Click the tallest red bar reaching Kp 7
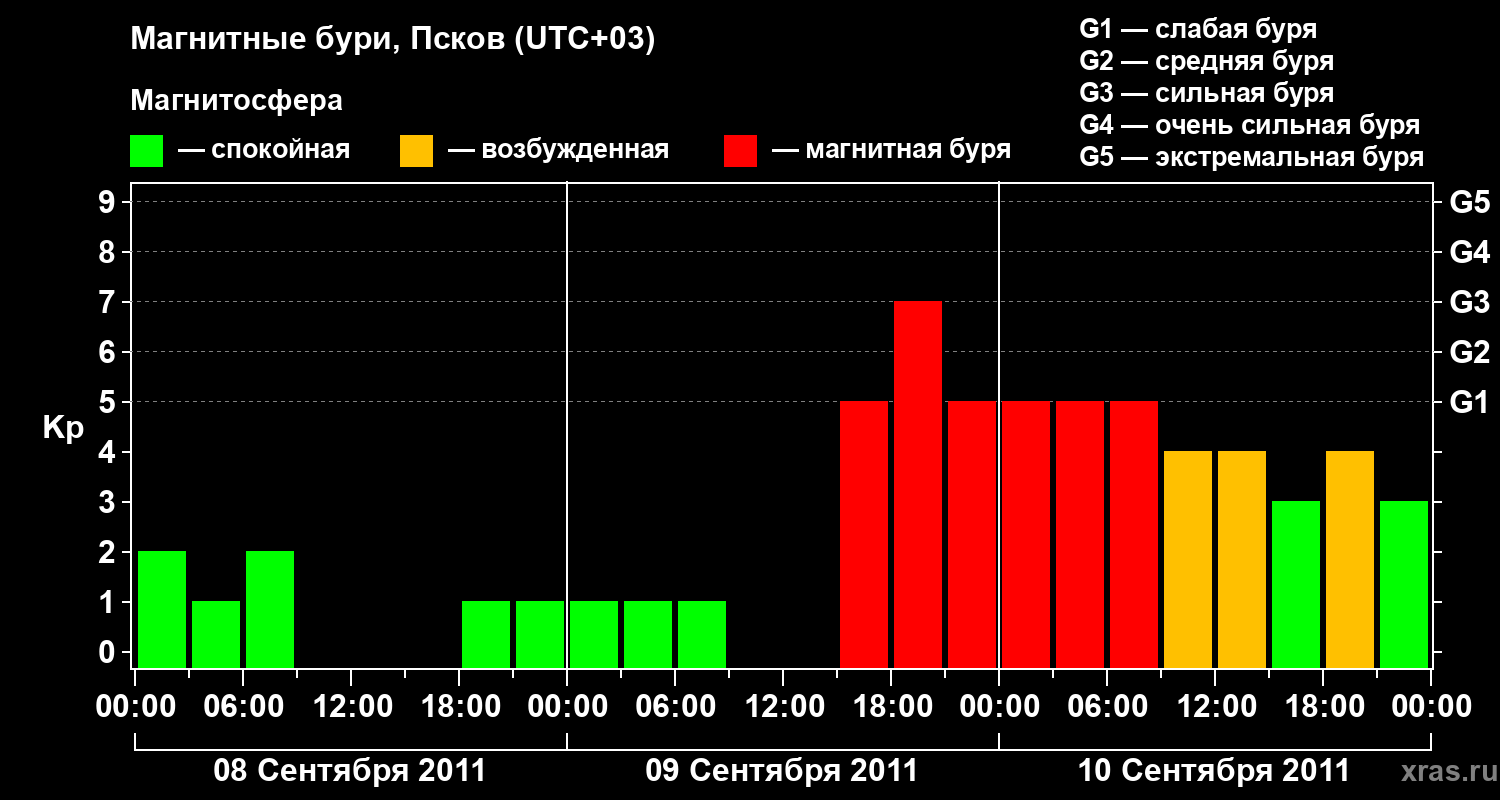The width and height of the screenshot is (1500, 800). point(918,484)
